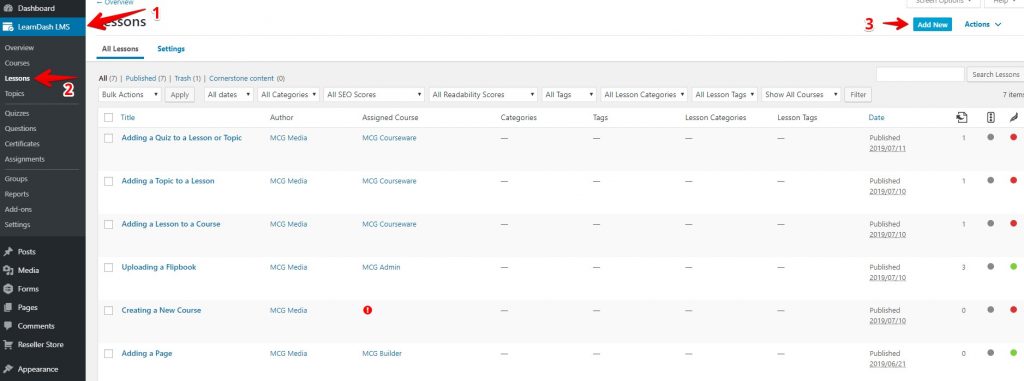Open Lessons in LearnDash submenu
This screenshot has height=381, width=1024.
[x=17, y=78]
